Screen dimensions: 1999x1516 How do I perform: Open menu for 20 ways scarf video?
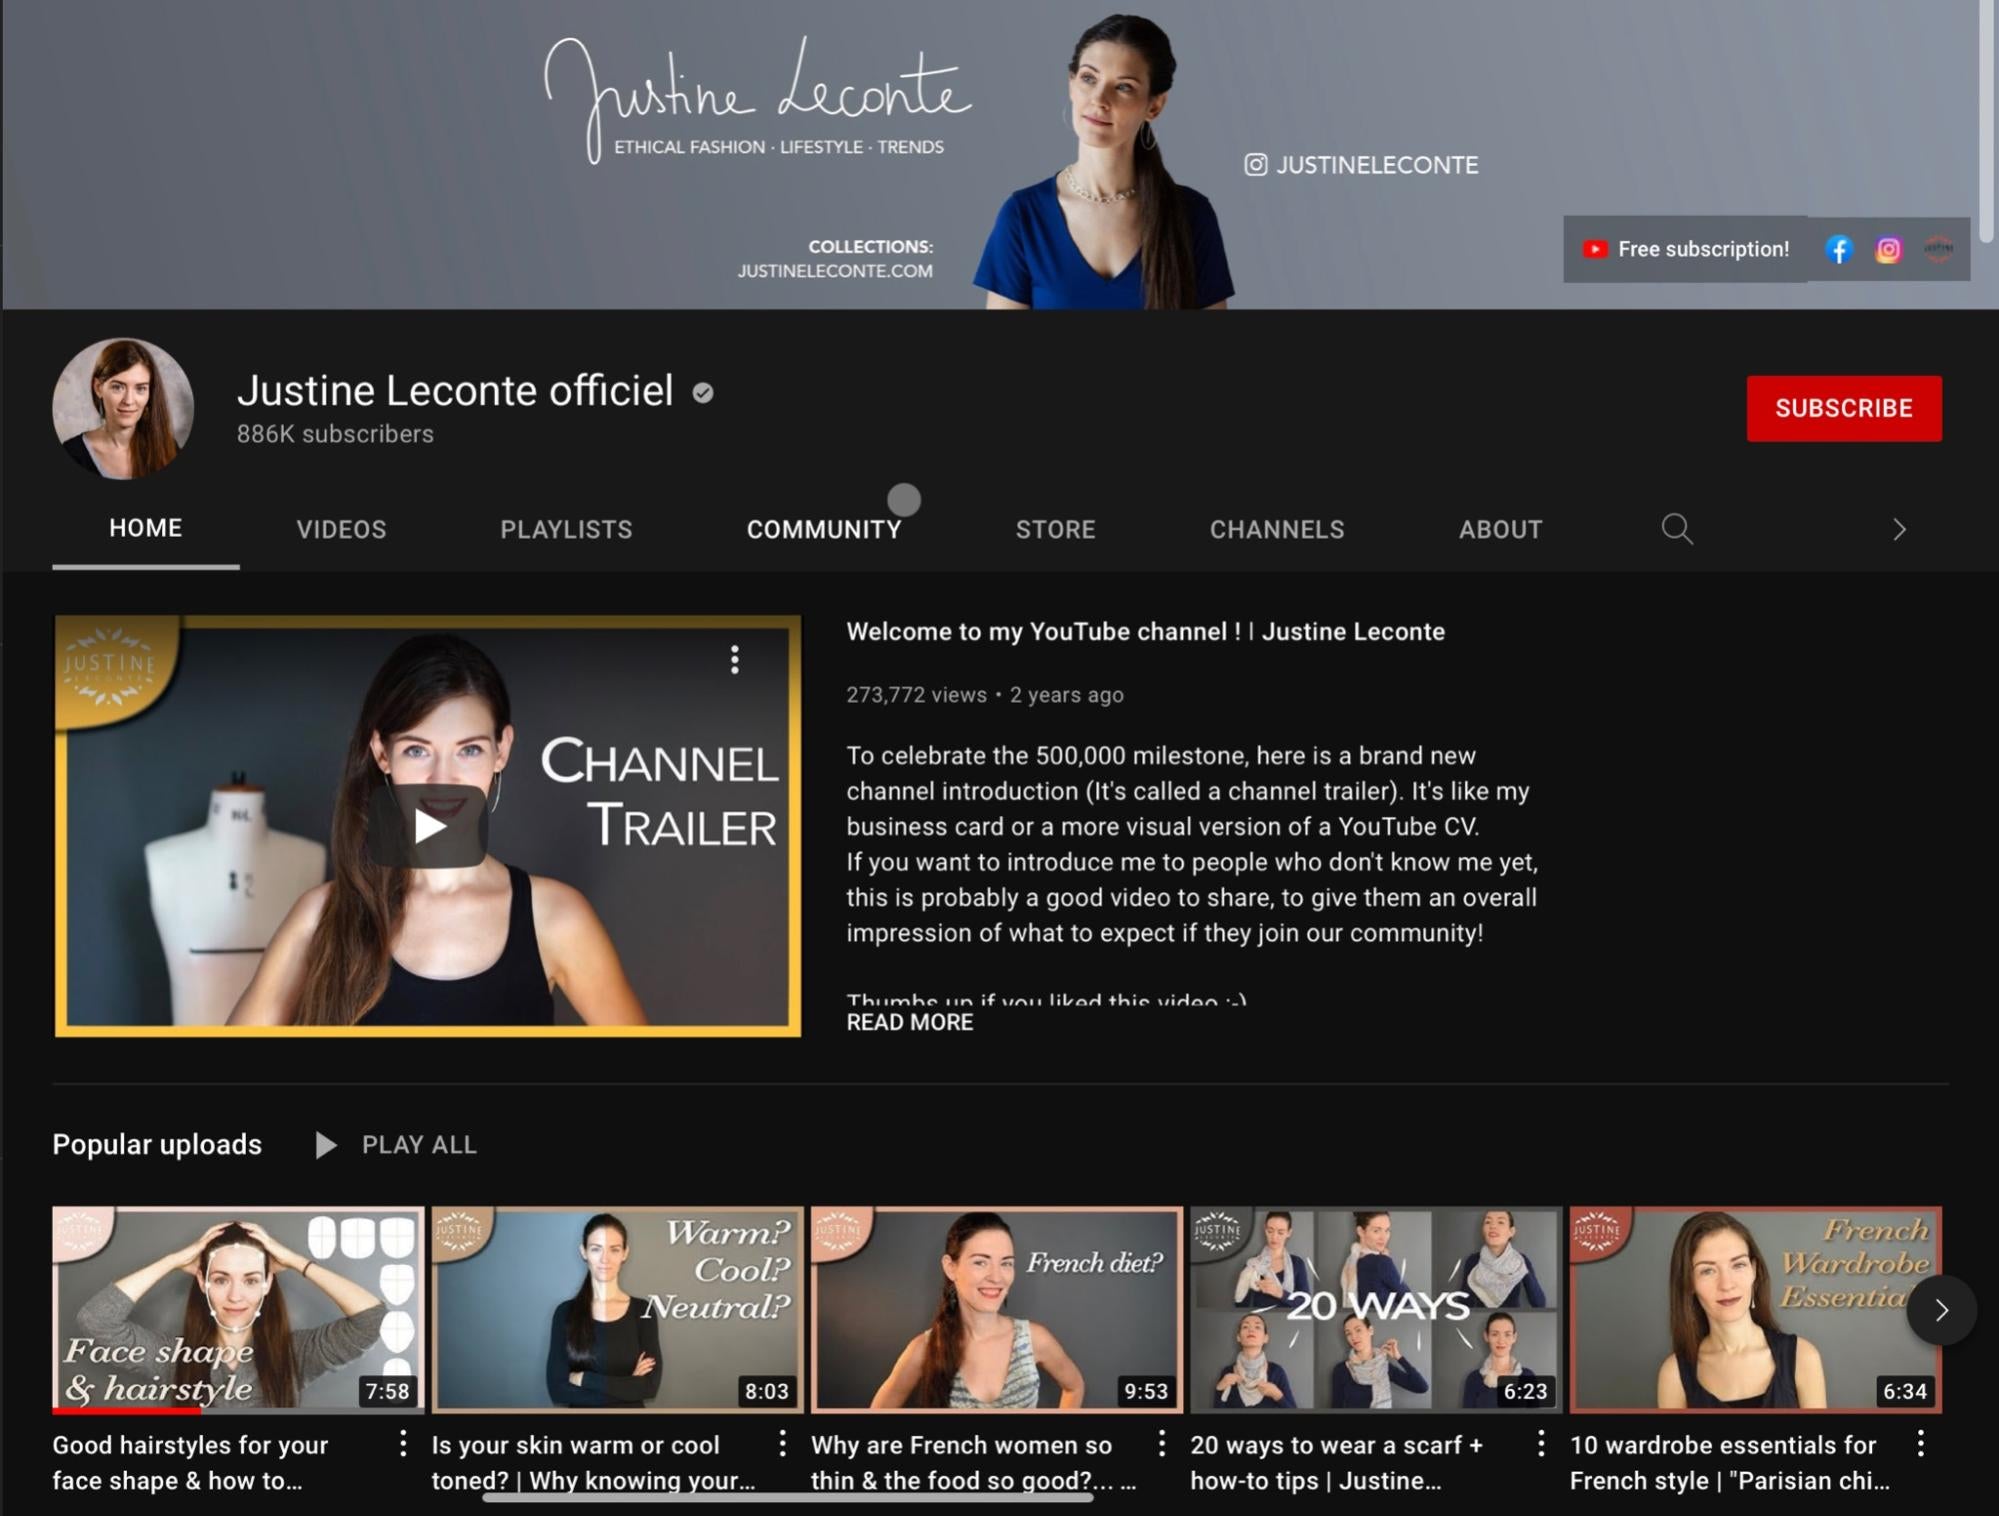coord(1541,1444)
